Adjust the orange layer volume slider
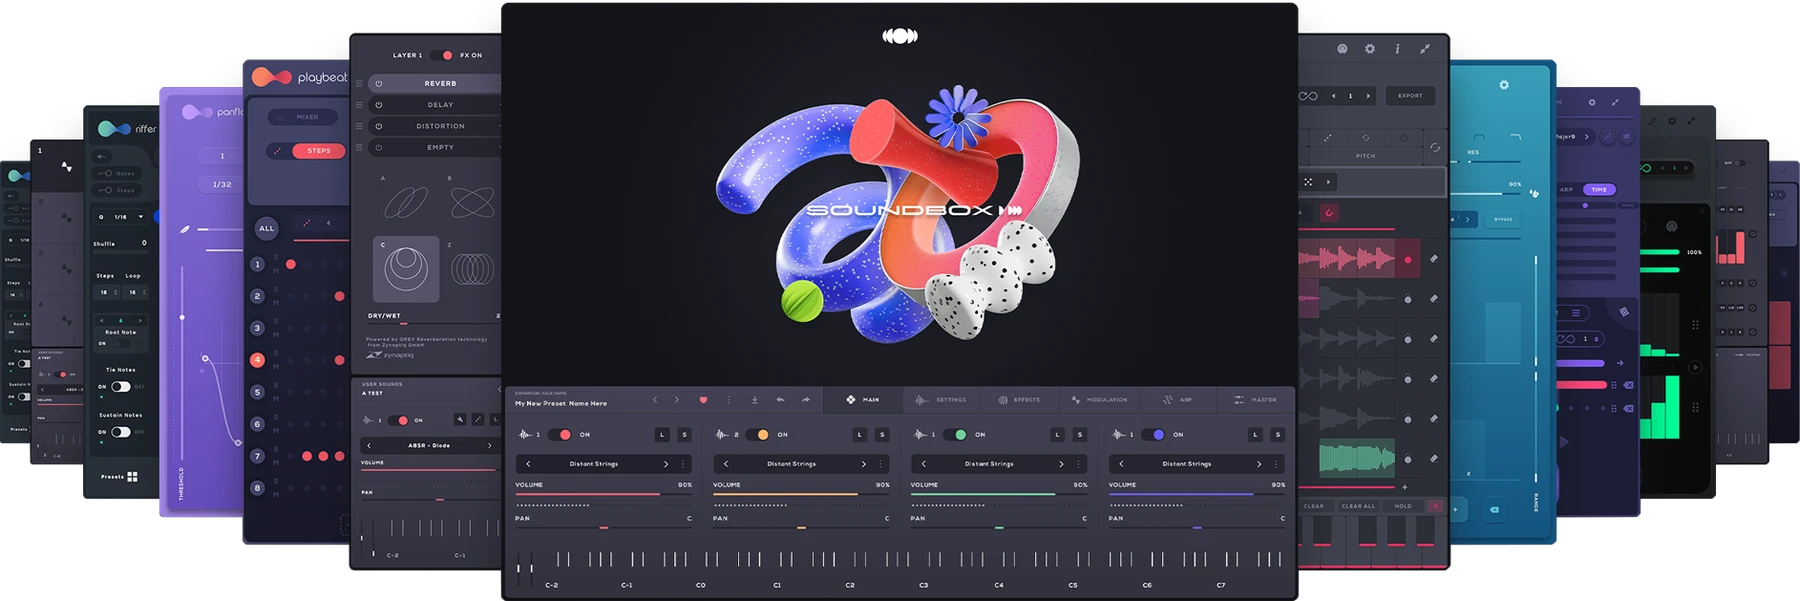 click(x=801, y=494)
